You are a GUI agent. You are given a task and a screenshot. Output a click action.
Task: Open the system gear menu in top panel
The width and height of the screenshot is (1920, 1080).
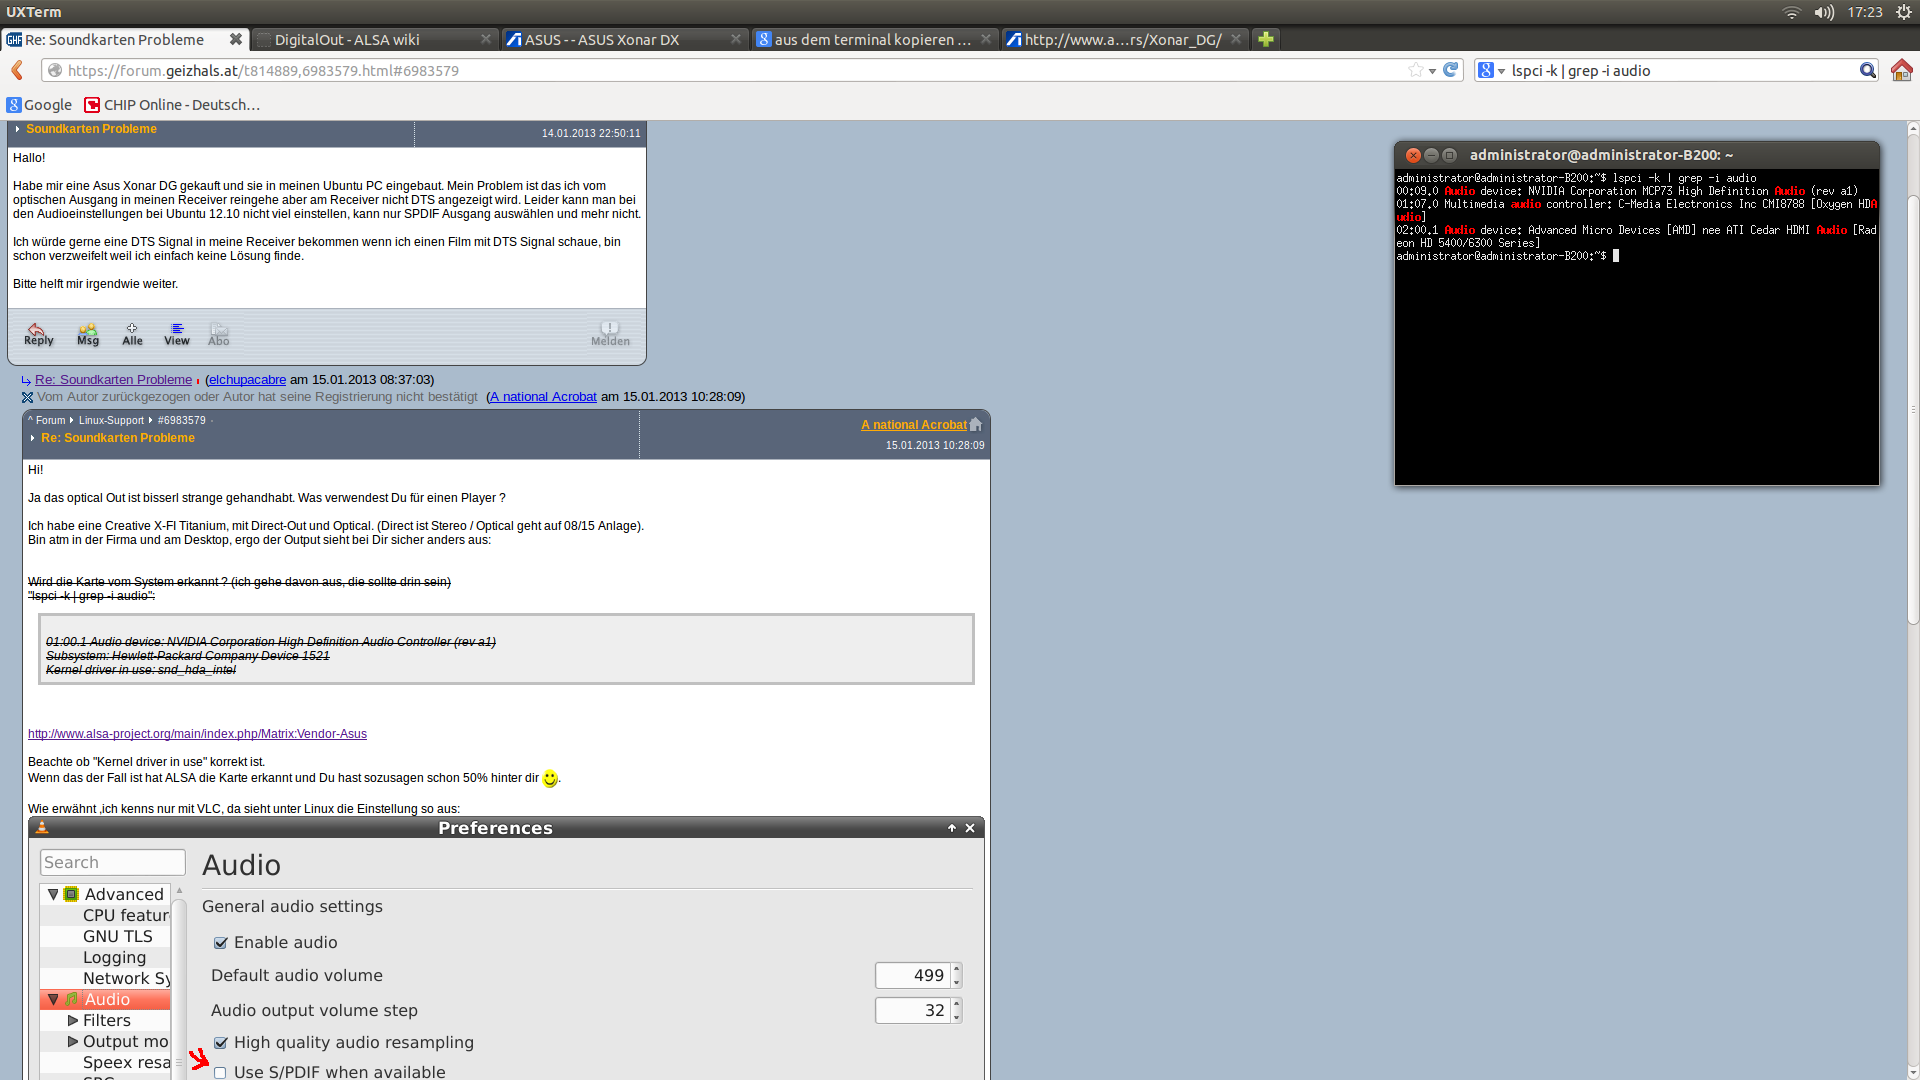(x=1904, y=12)
